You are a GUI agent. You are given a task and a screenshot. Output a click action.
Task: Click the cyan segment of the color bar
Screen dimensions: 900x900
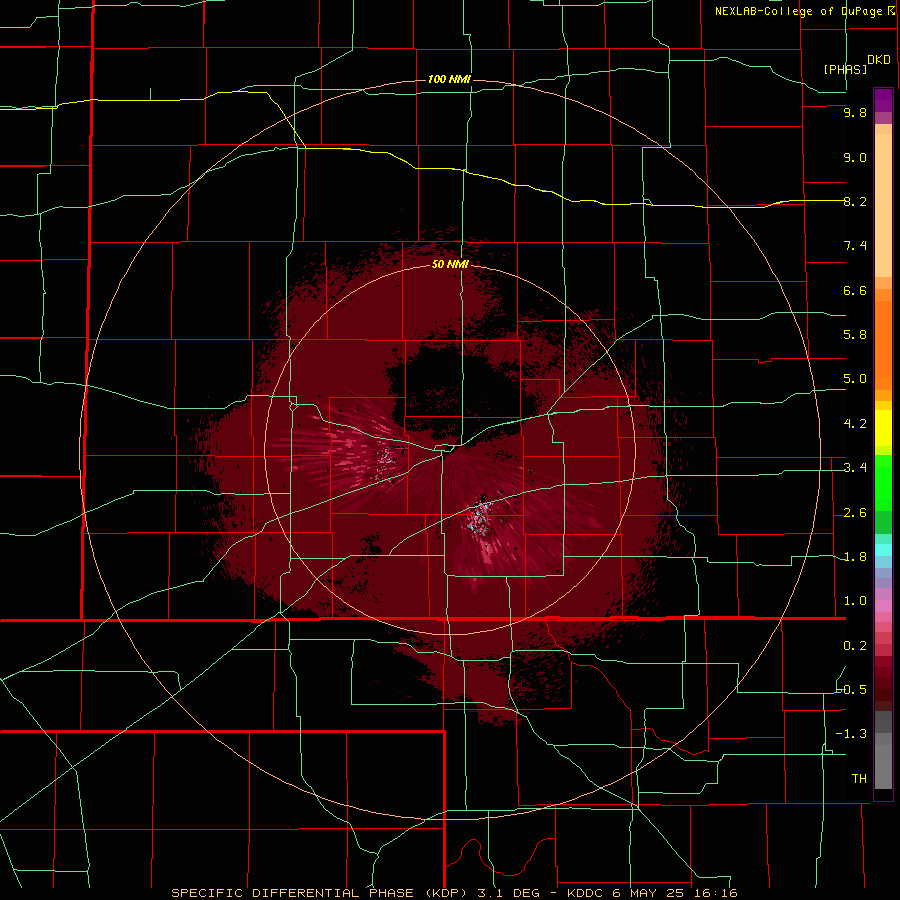(883, 550)
